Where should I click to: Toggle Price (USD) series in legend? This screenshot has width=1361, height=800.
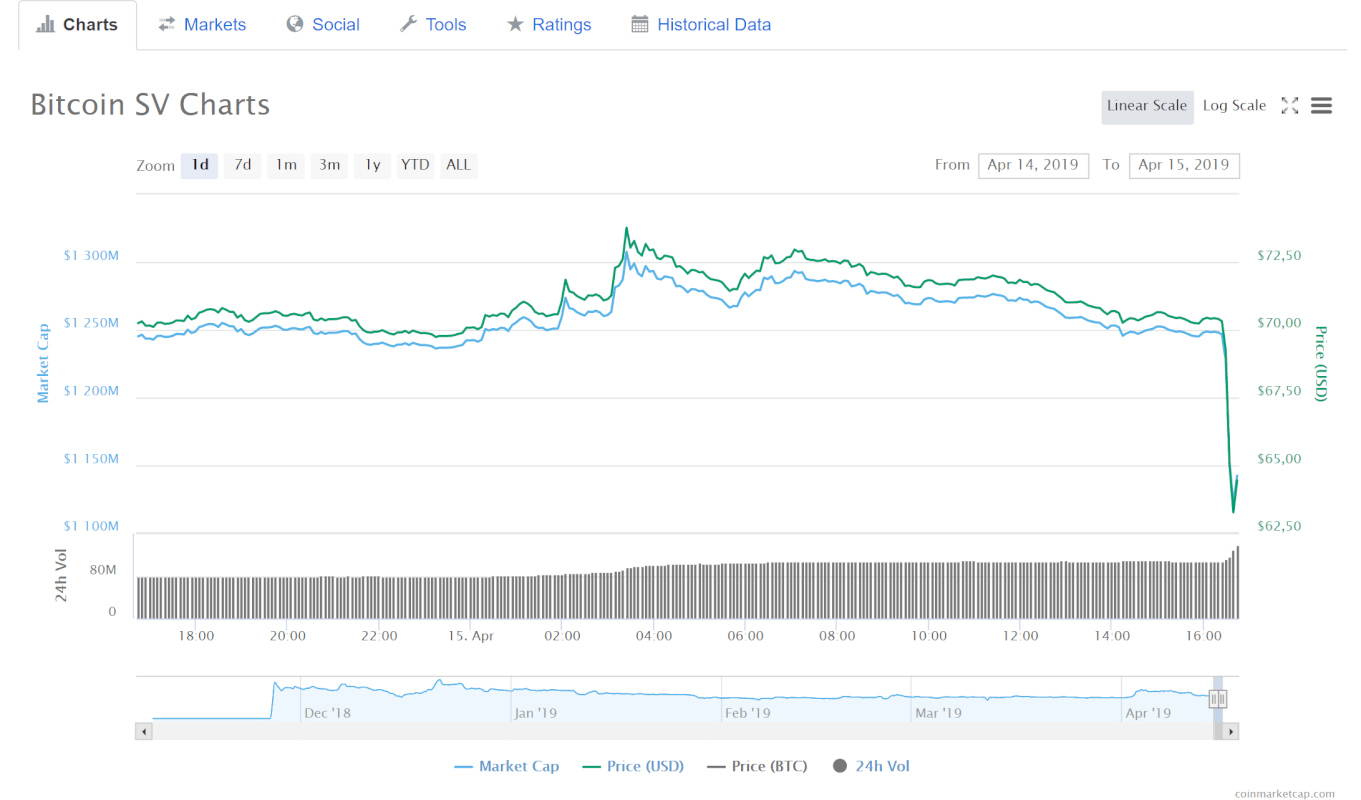coord(633,767)
